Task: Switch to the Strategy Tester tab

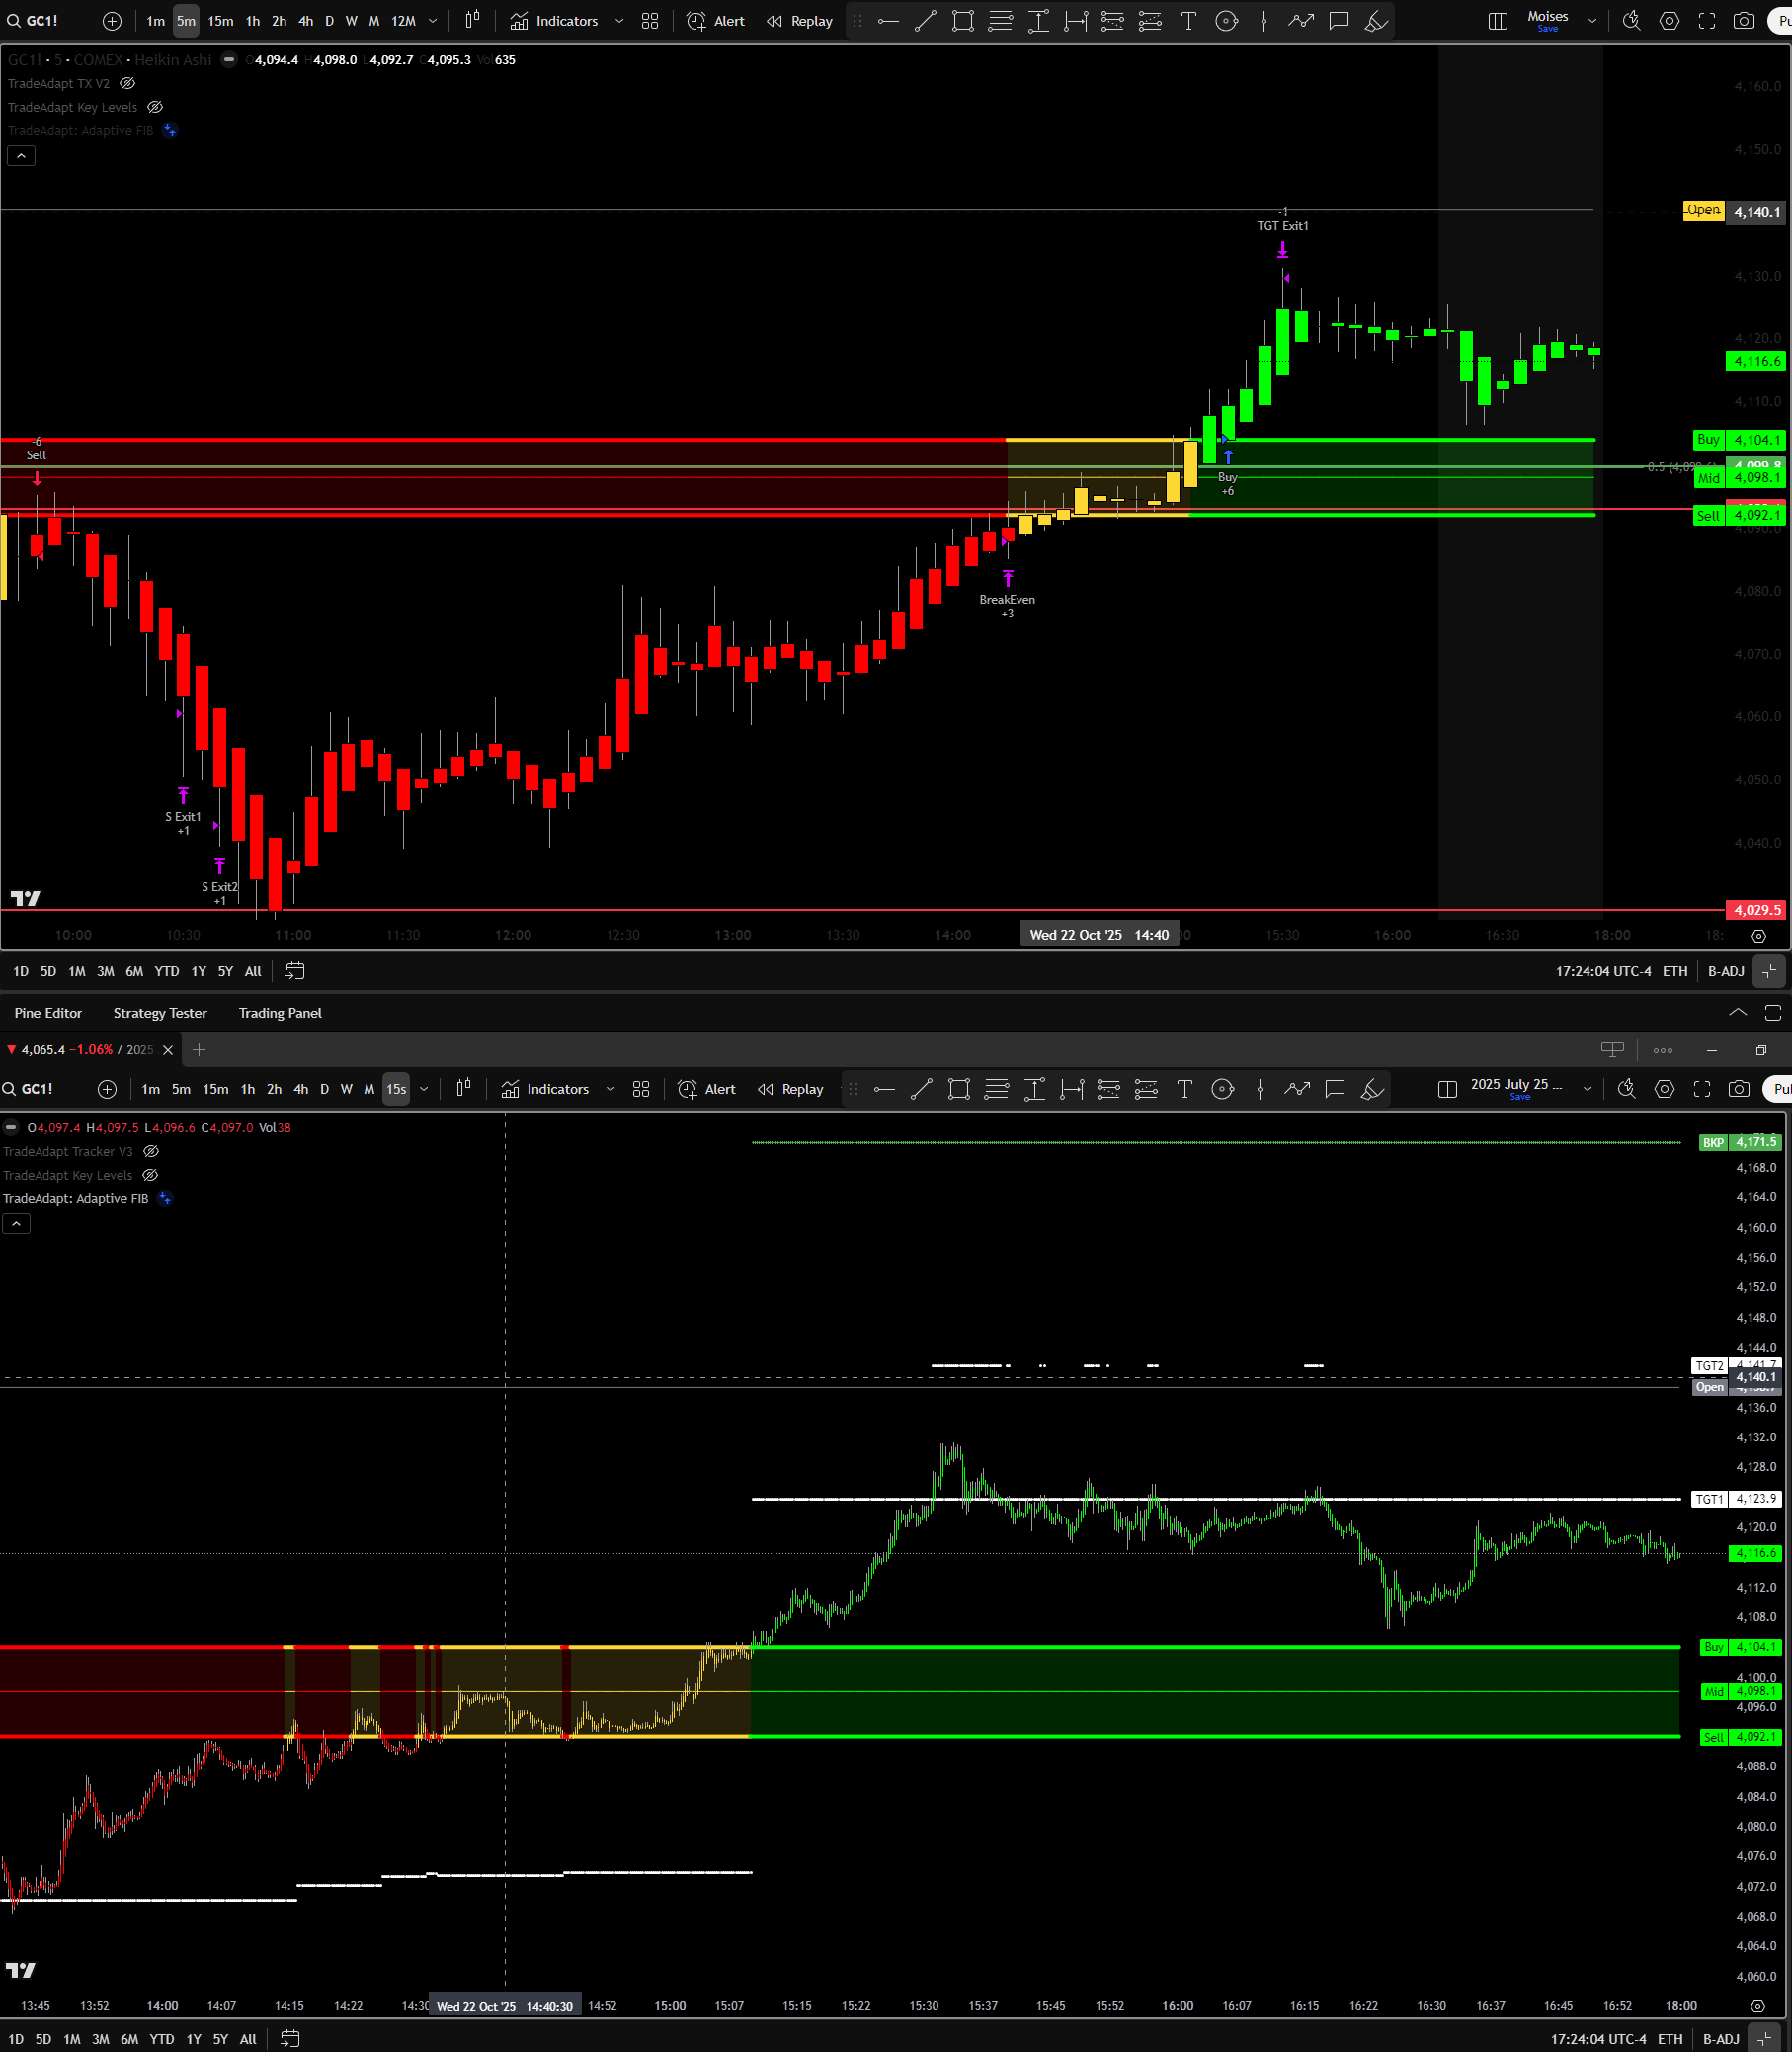Action: (160, 1013)
